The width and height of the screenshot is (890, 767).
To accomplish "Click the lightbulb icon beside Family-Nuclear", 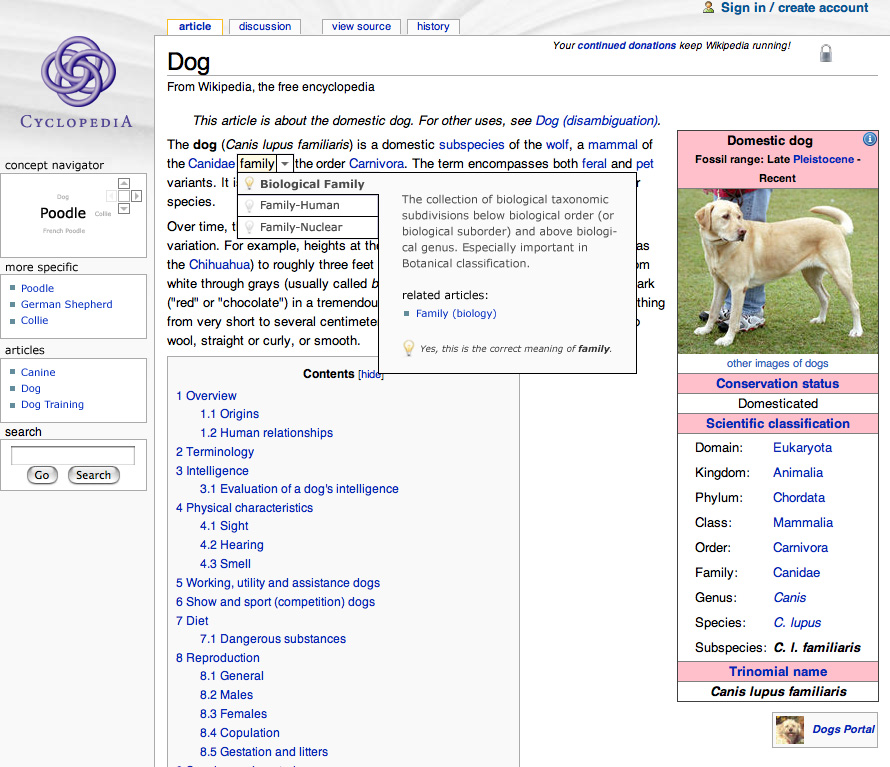I will 249,227.
